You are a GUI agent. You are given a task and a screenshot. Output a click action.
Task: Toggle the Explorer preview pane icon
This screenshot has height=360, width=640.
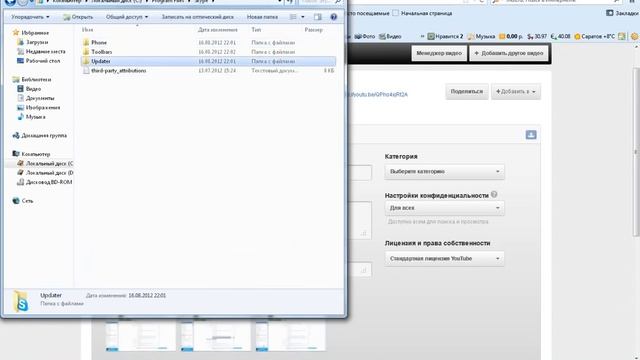click(318, 17)
